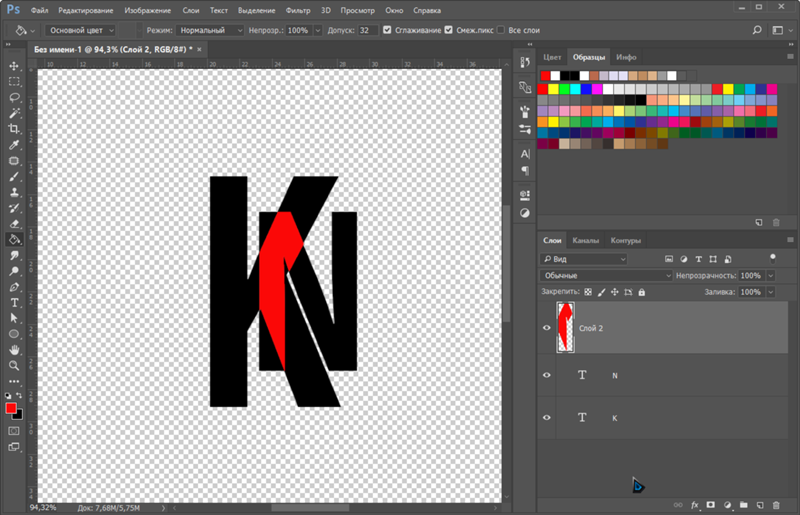Switch to the Каналы tab

586,241
